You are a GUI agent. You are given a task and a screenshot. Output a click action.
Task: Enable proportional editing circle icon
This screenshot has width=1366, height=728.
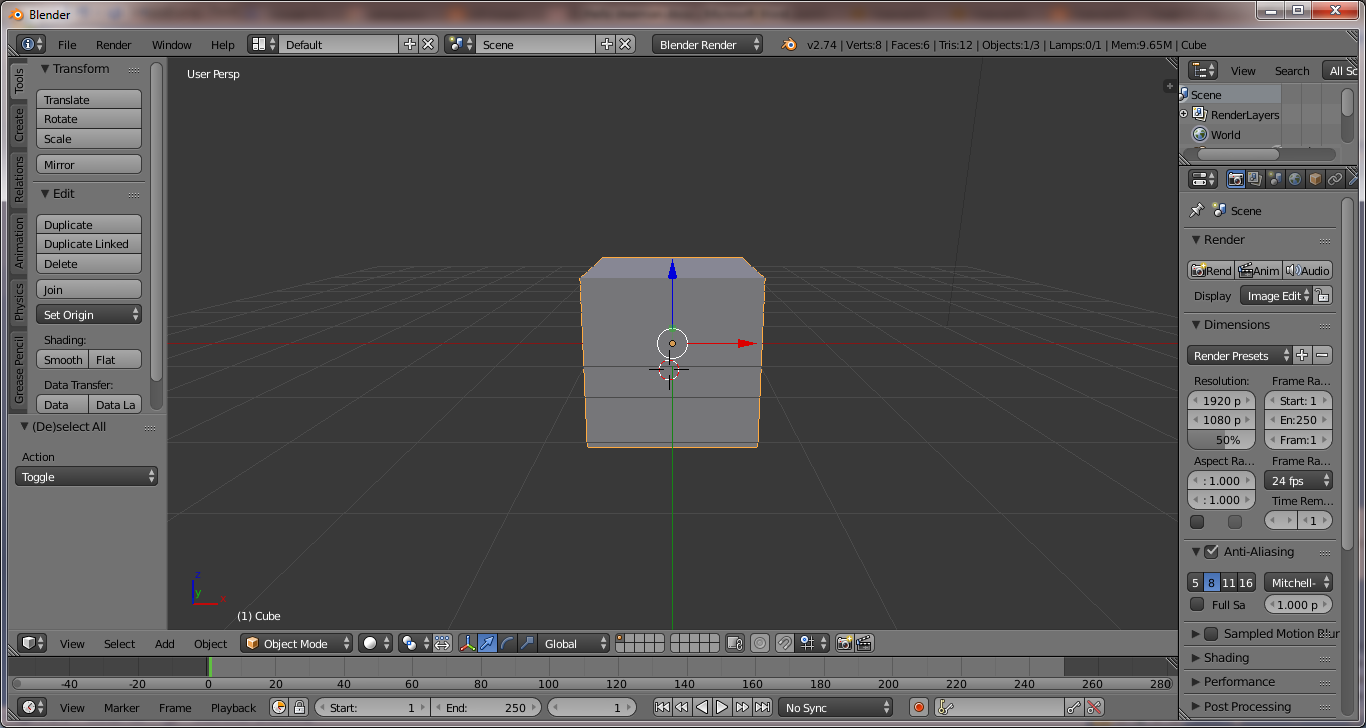point(760,643)
